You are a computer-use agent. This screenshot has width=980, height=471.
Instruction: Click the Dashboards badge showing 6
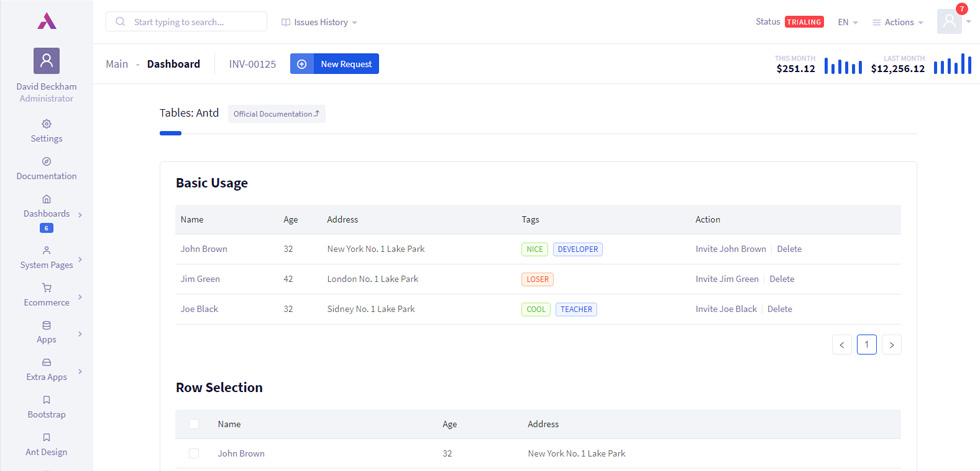click(x=46, y=228)
